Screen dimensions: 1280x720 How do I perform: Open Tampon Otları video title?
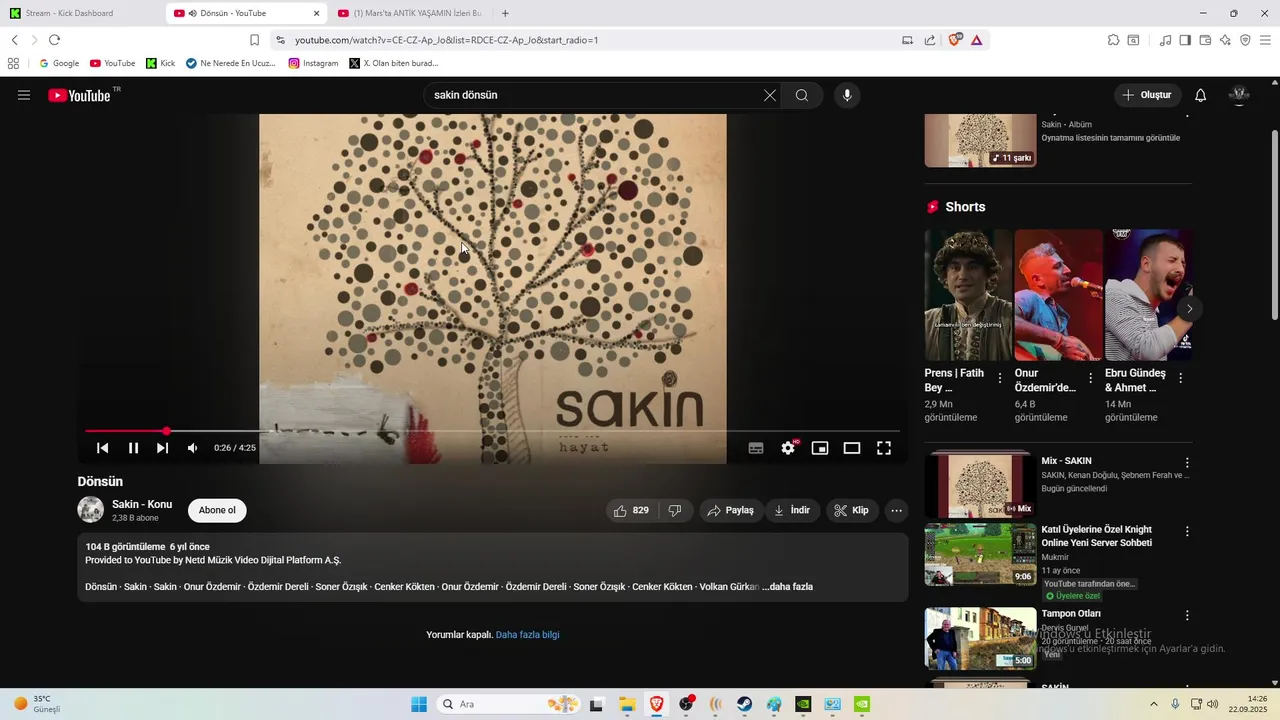pos(1071,614)
